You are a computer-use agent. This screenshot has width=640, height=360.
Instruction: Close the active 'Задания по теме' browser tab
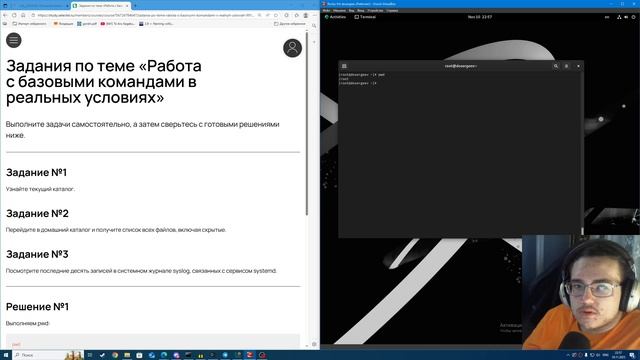click(127, 6)
